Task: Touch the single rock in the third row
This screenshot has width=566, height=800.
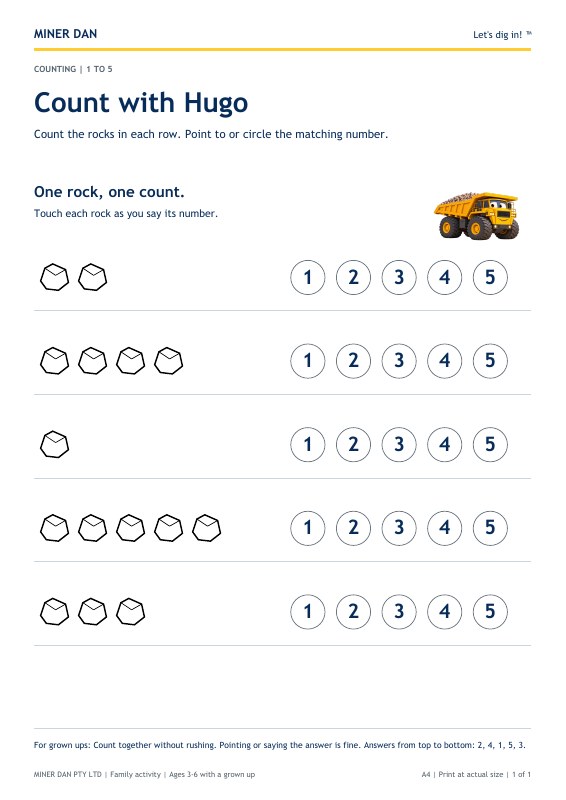Action: pyautogui.click(x=55, y=444)
